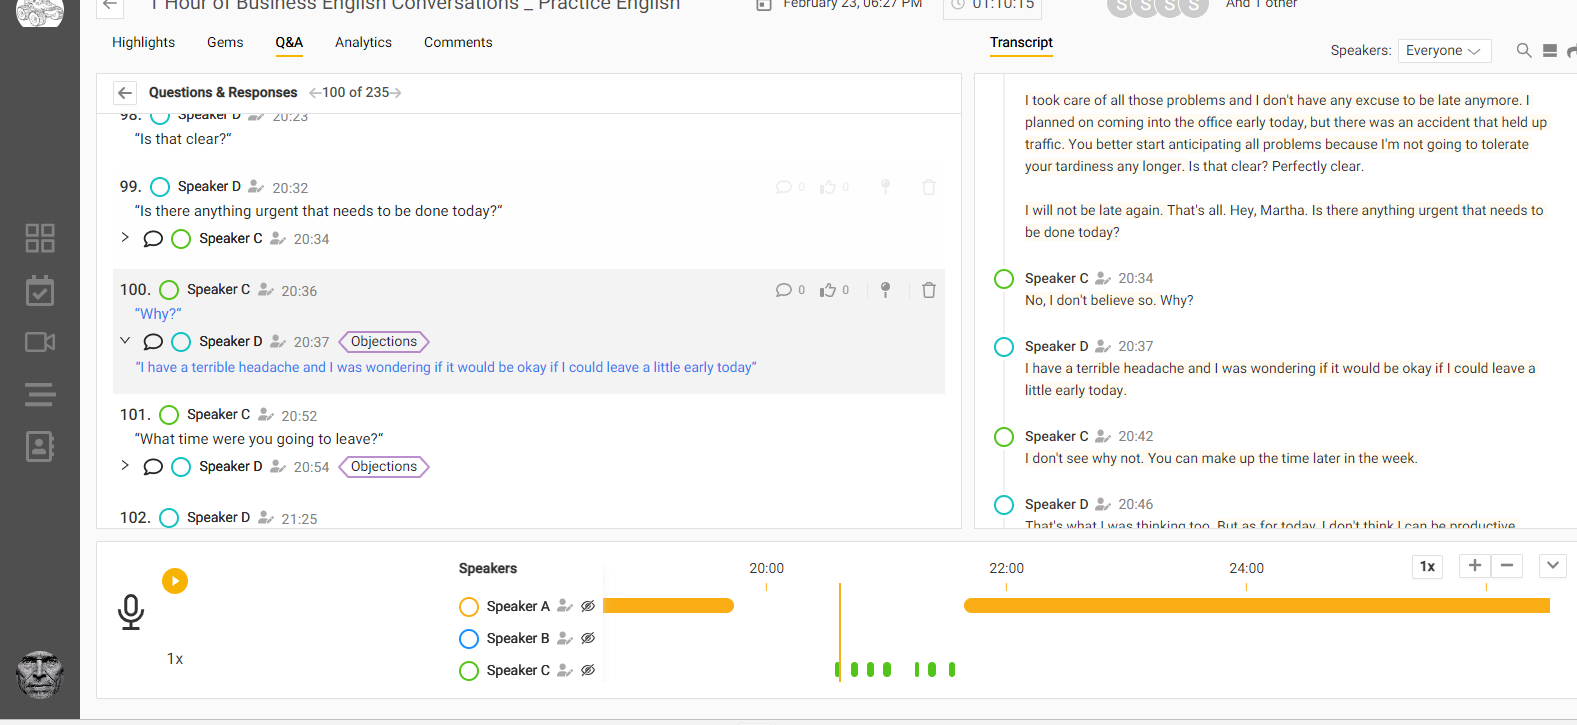Viewport: 1577px width, 725px height.
Task: Edit speaker icon for Speaker D 20:46 in transcript
Action: click(1103, 504)
